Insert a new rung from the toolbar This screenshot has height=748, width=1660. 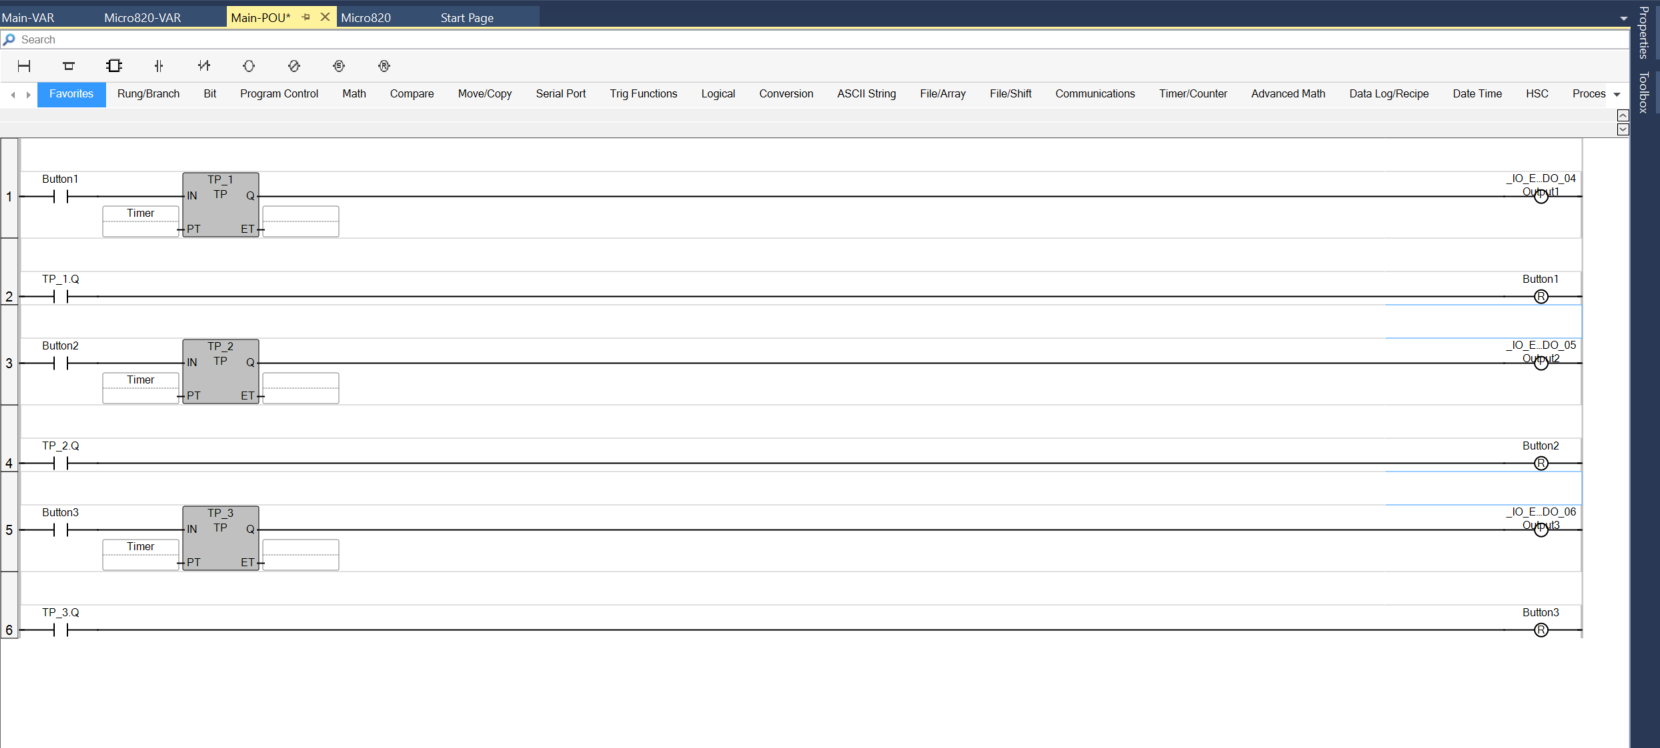click(x=24, y=66)
